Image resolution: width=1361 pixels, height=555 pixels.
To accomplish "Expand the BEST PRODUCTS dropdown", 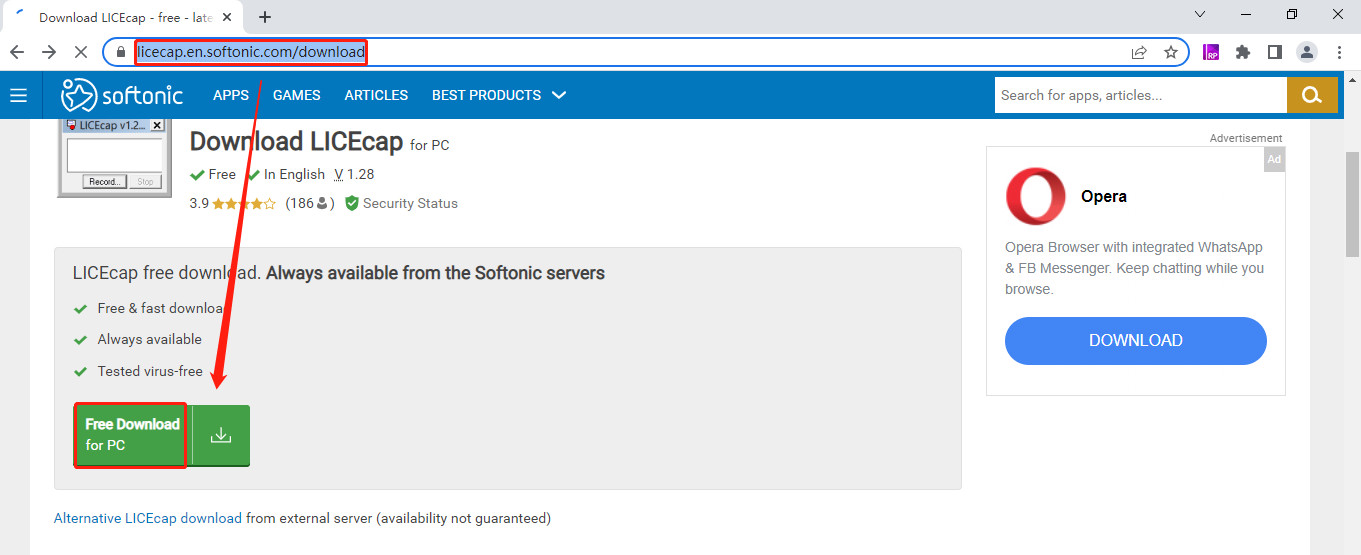I will [x=499, y=95].
